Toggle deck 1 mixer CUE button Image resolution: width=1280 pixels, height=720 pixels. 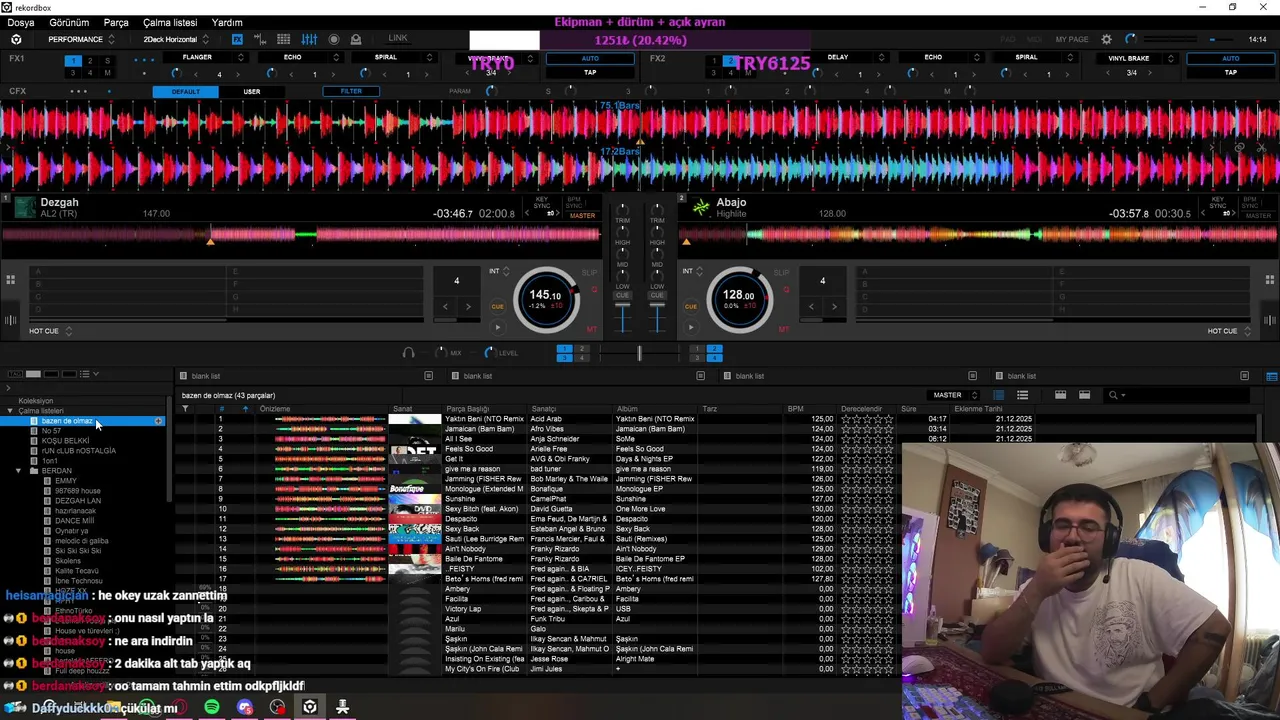(x=622, y=296)
